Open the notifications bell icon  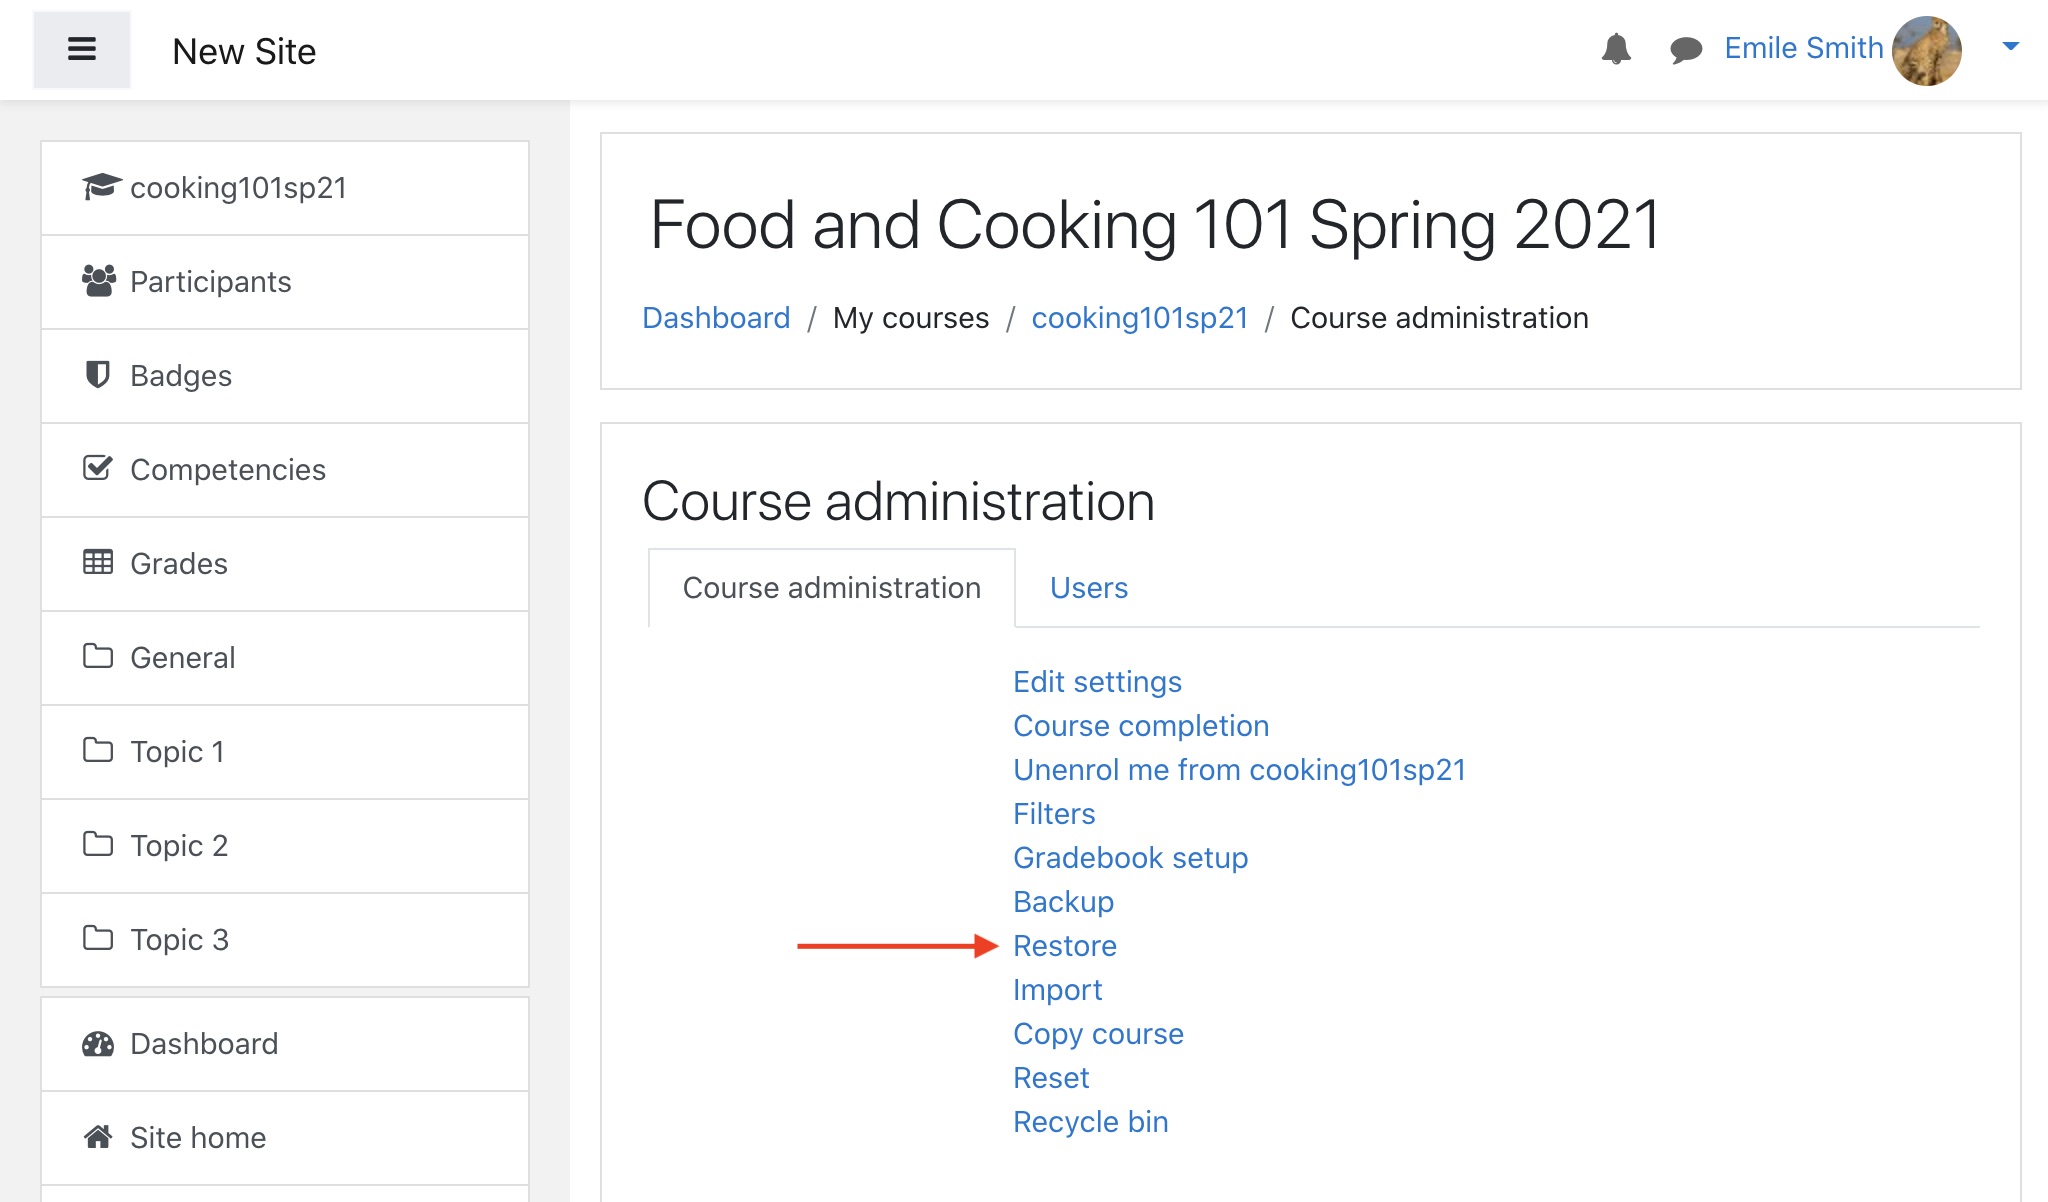coord(1615,49)
